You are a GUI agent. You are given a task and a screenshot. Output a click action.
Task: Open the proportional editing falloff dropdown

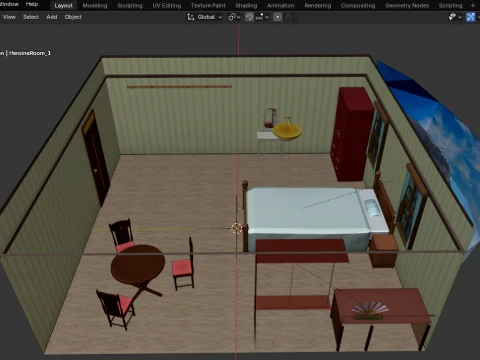(x=291, y=17)
